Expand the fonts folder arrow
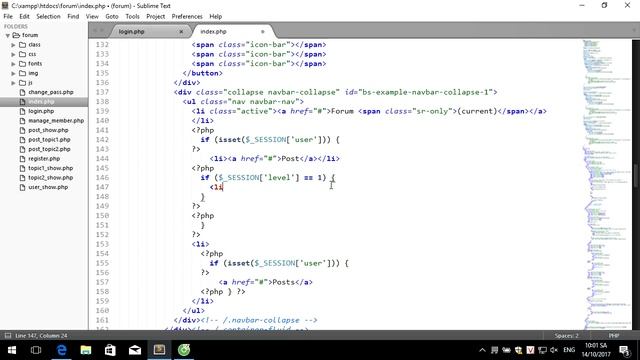The height and width of the screenshot is (360, 640). pos(13,64)
